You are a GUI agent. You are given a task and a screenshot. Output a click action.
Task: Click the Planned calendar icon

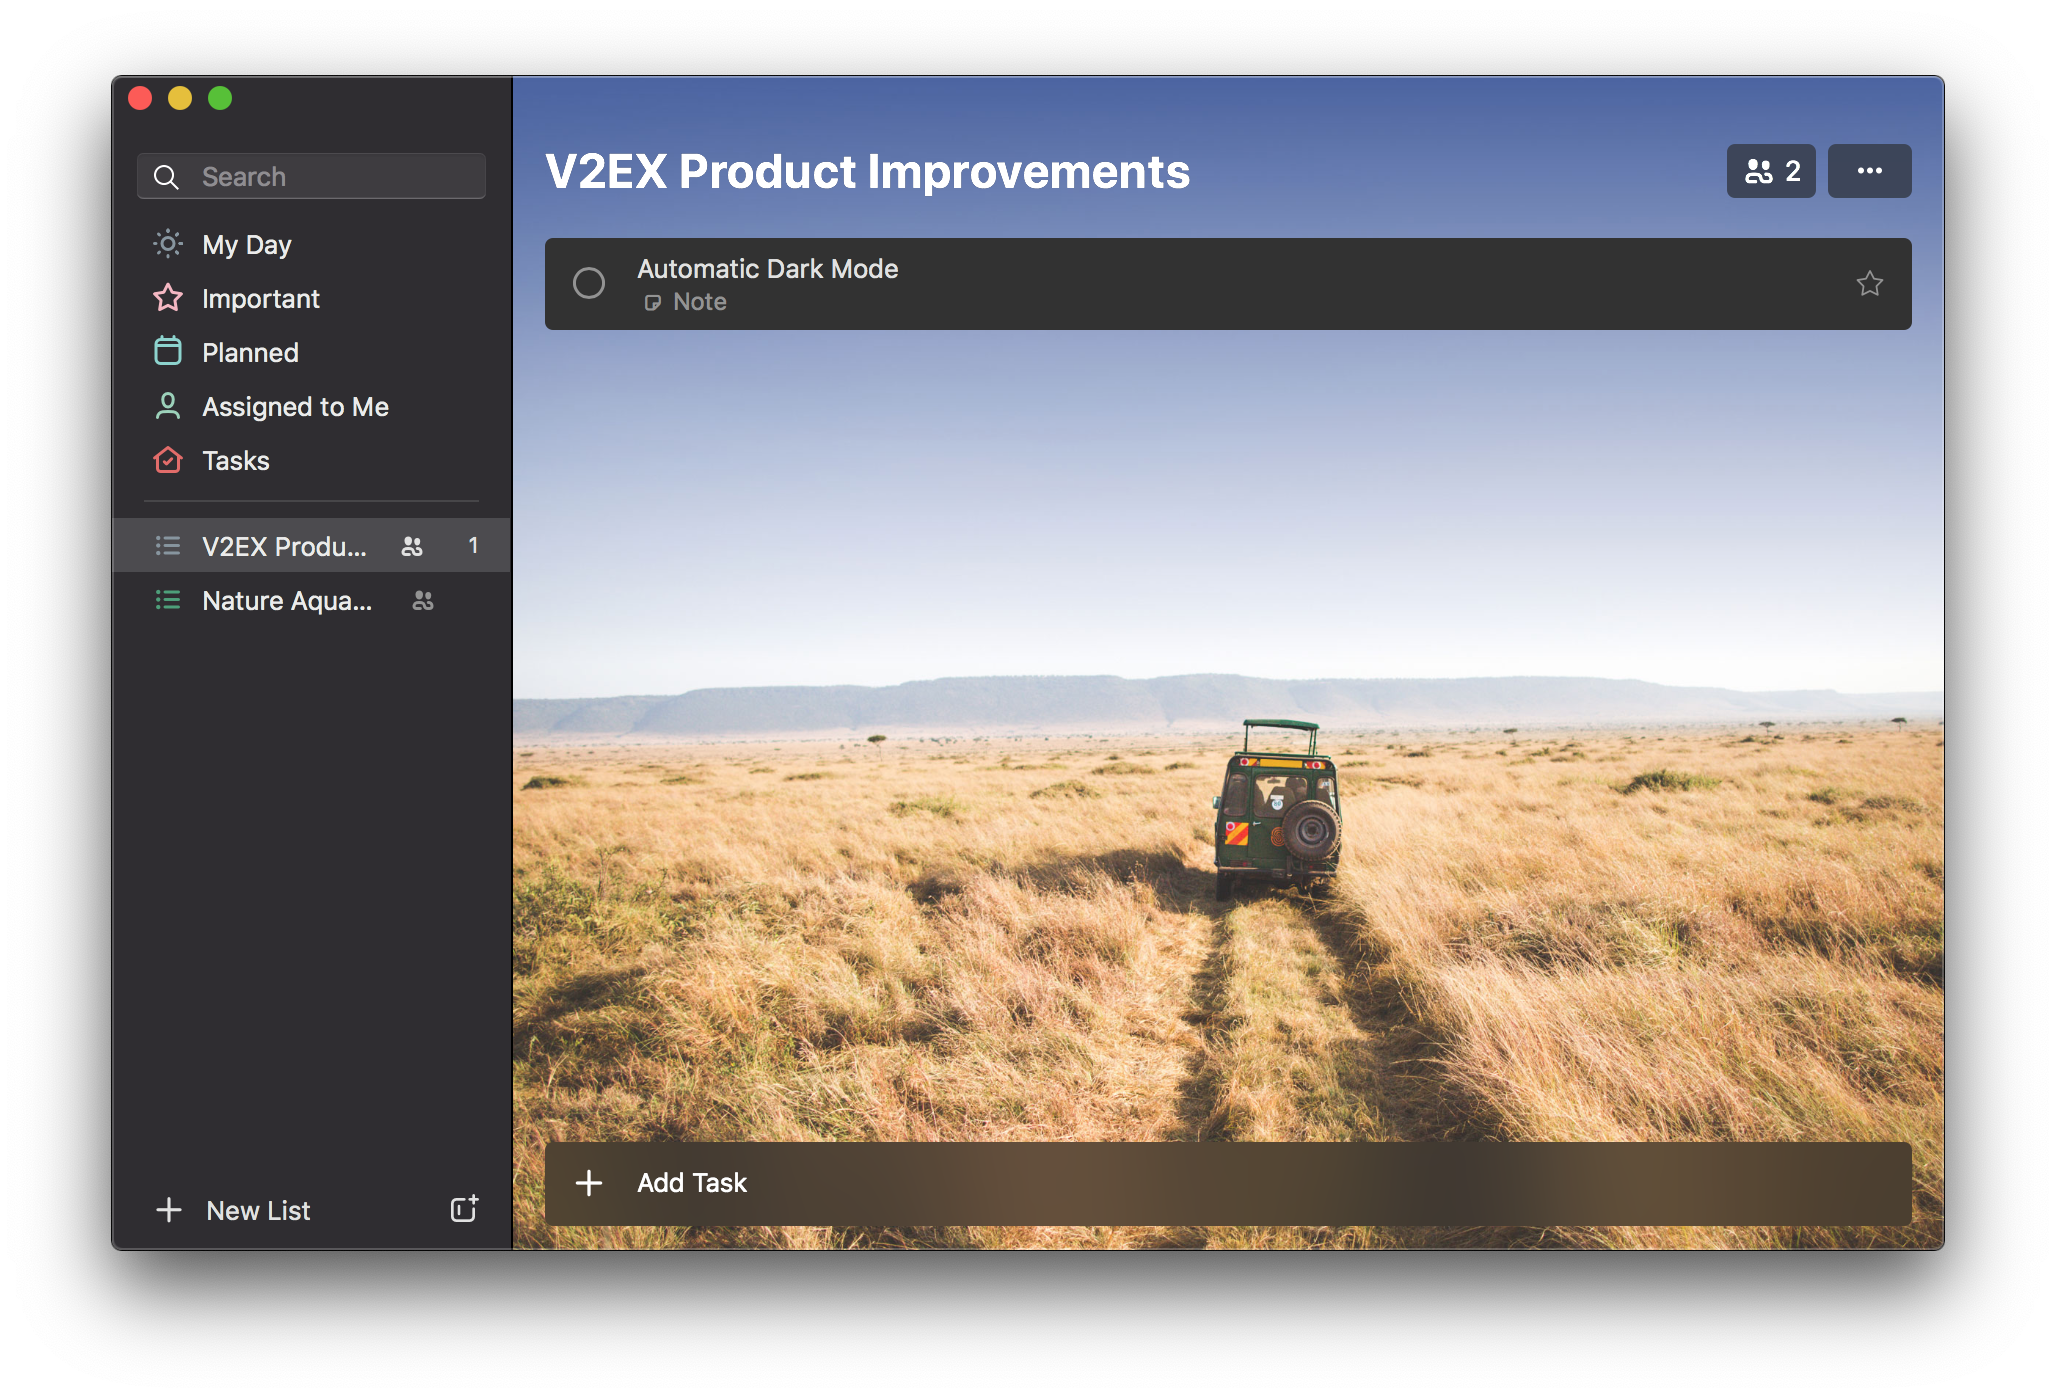168,352
